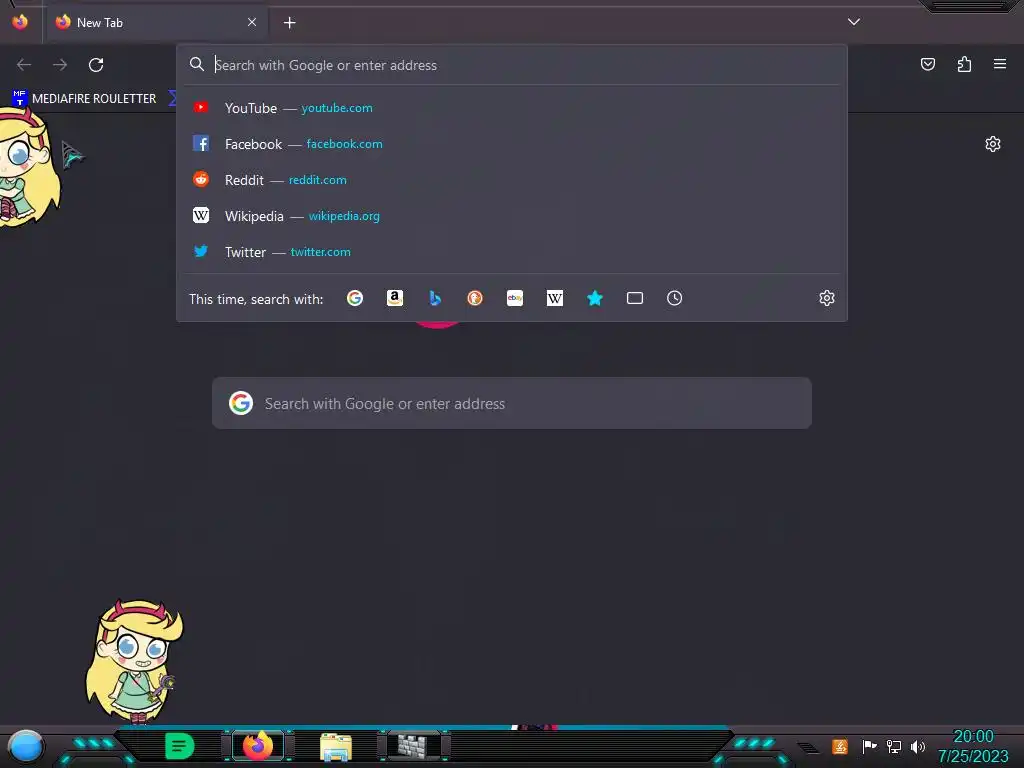
Task: Open search settings gear in dropdown
Action: tap(827, 298)
